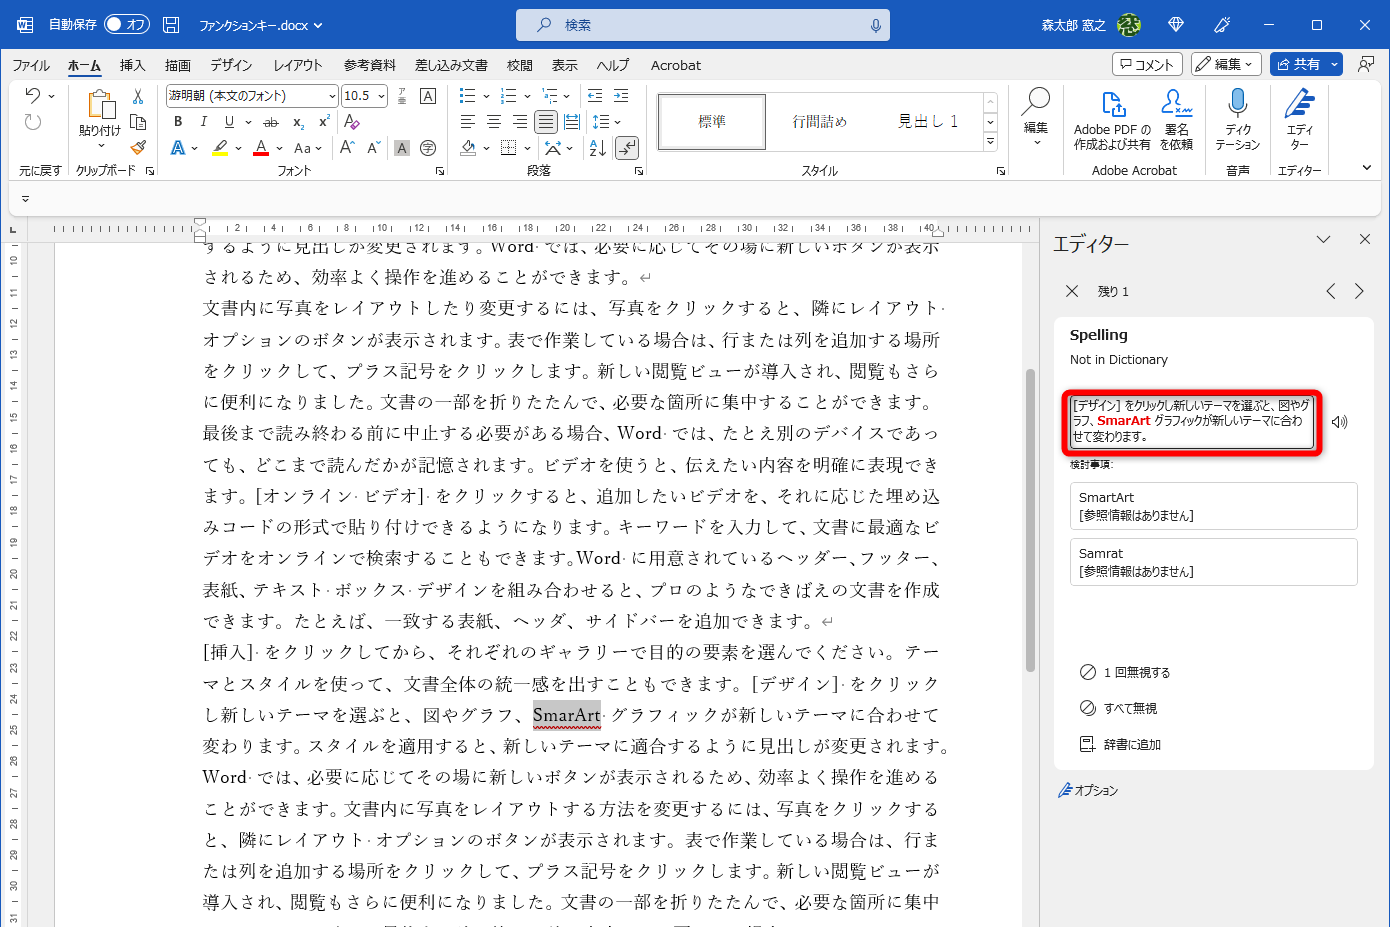Switch to the 校閲 ribbon tab
1390x927 pixels.
[519, 65]
